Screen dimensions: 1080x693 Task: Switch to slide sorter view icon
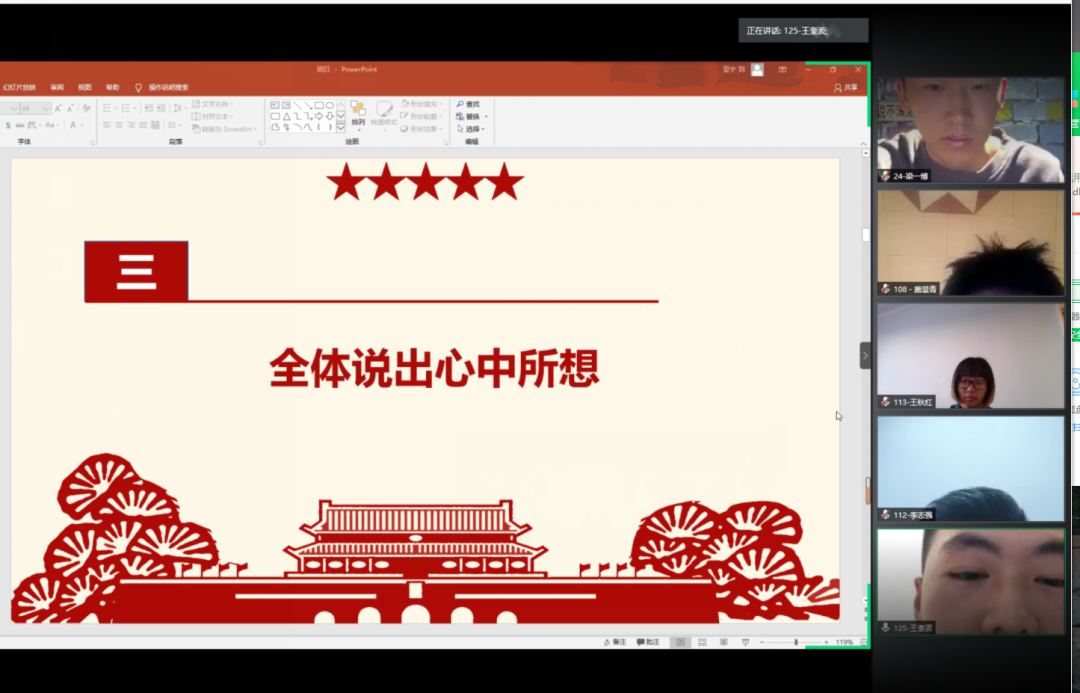[701, 642]
